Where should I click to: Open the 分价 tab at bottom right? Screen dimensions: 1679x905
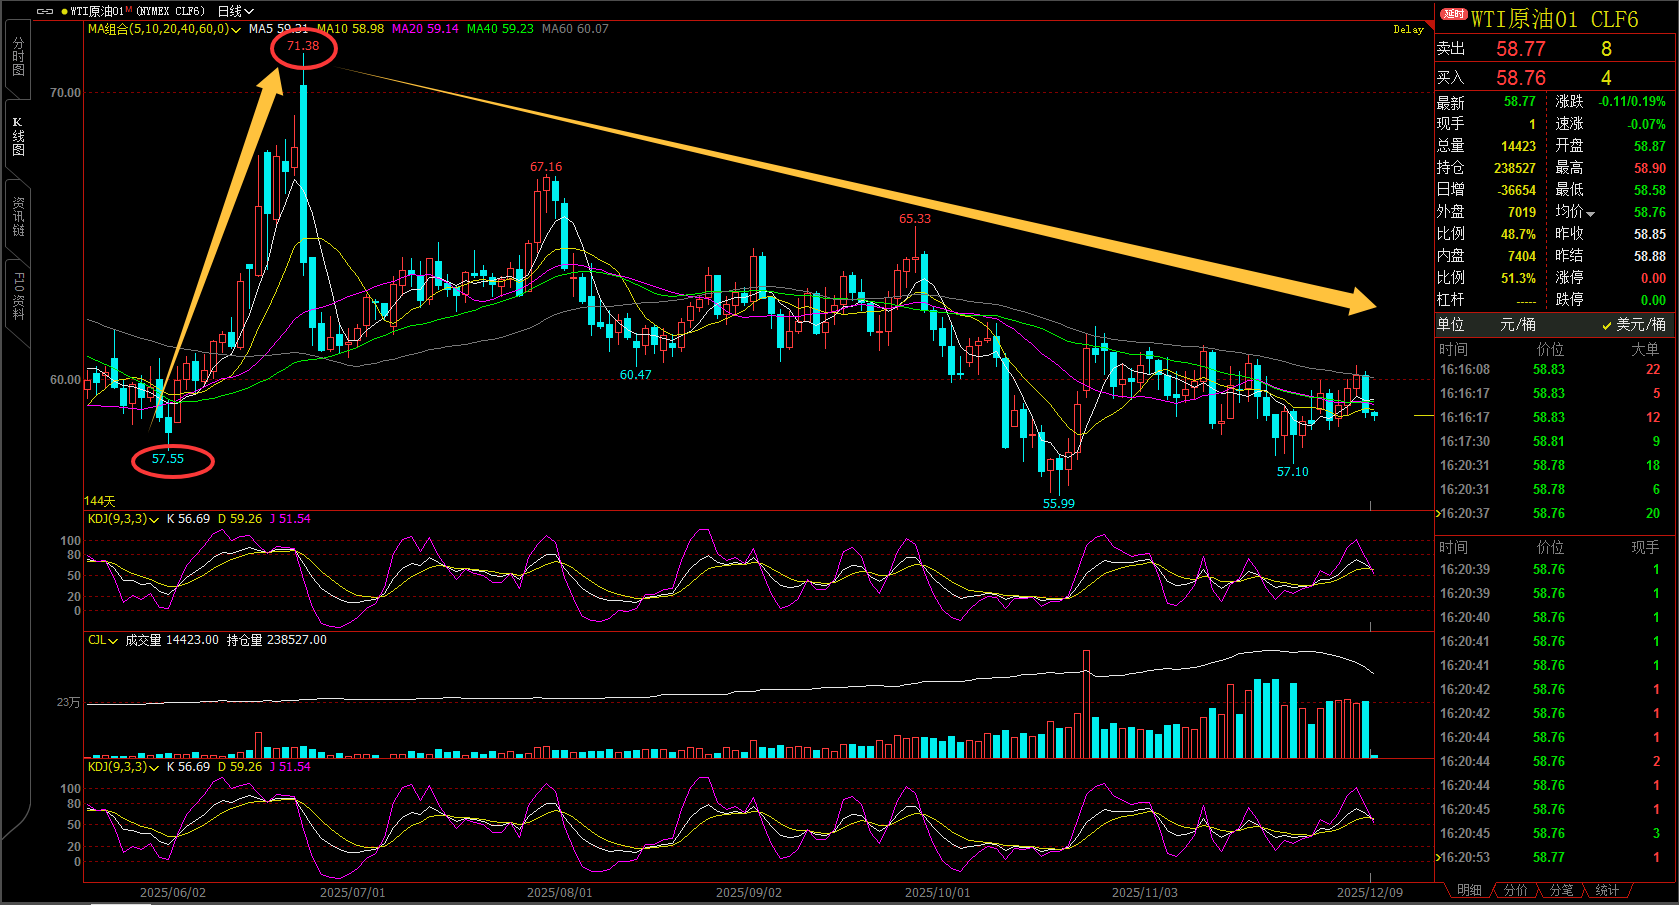pyautogui.click(x=1516, y=890)
